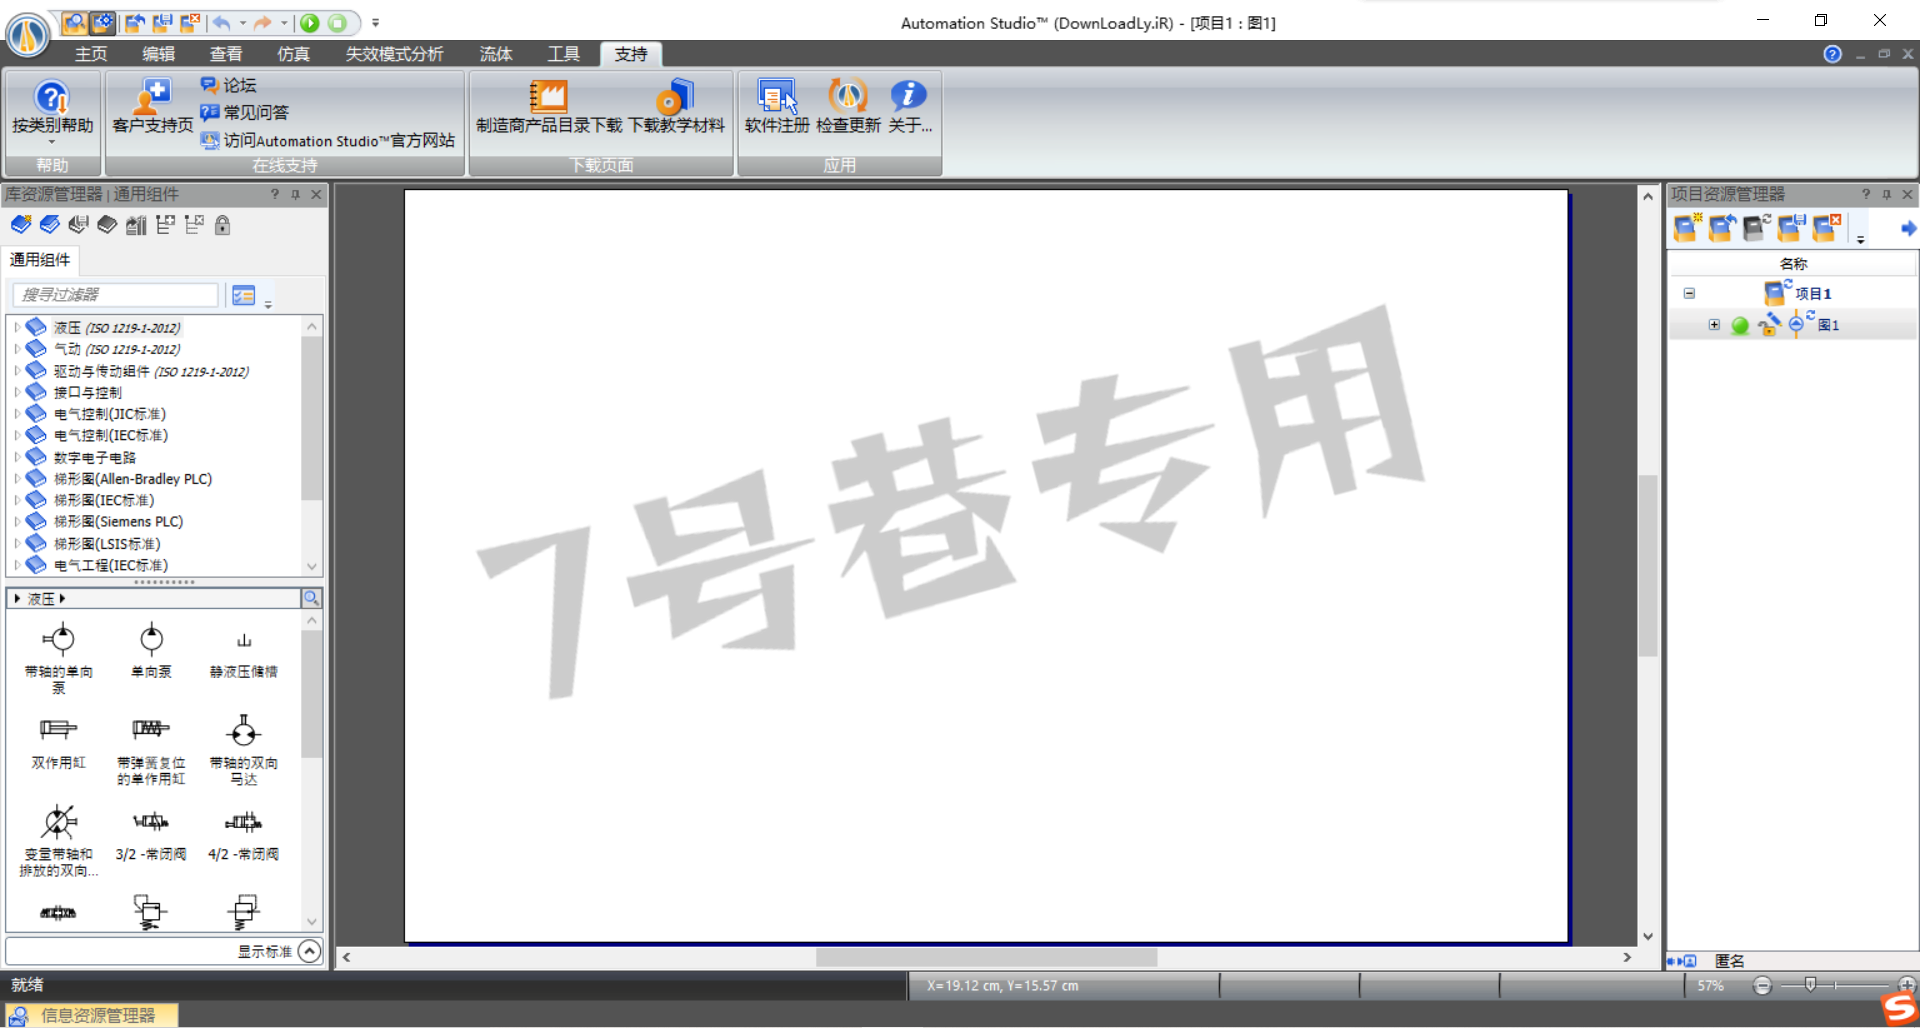Select the 3/2 -常闭阀 valve component
The height and width of the screenshot is (1028, 1920).
151,835
